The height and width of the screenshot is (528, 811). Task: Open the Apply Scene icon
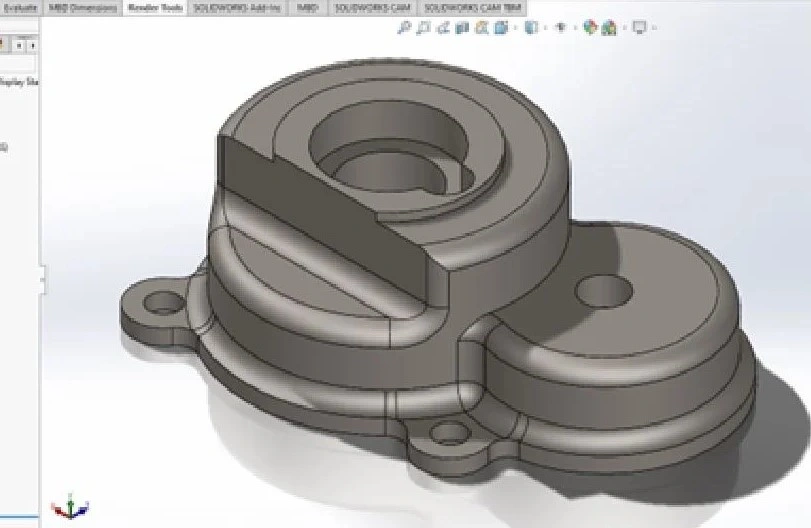(608, 28)
